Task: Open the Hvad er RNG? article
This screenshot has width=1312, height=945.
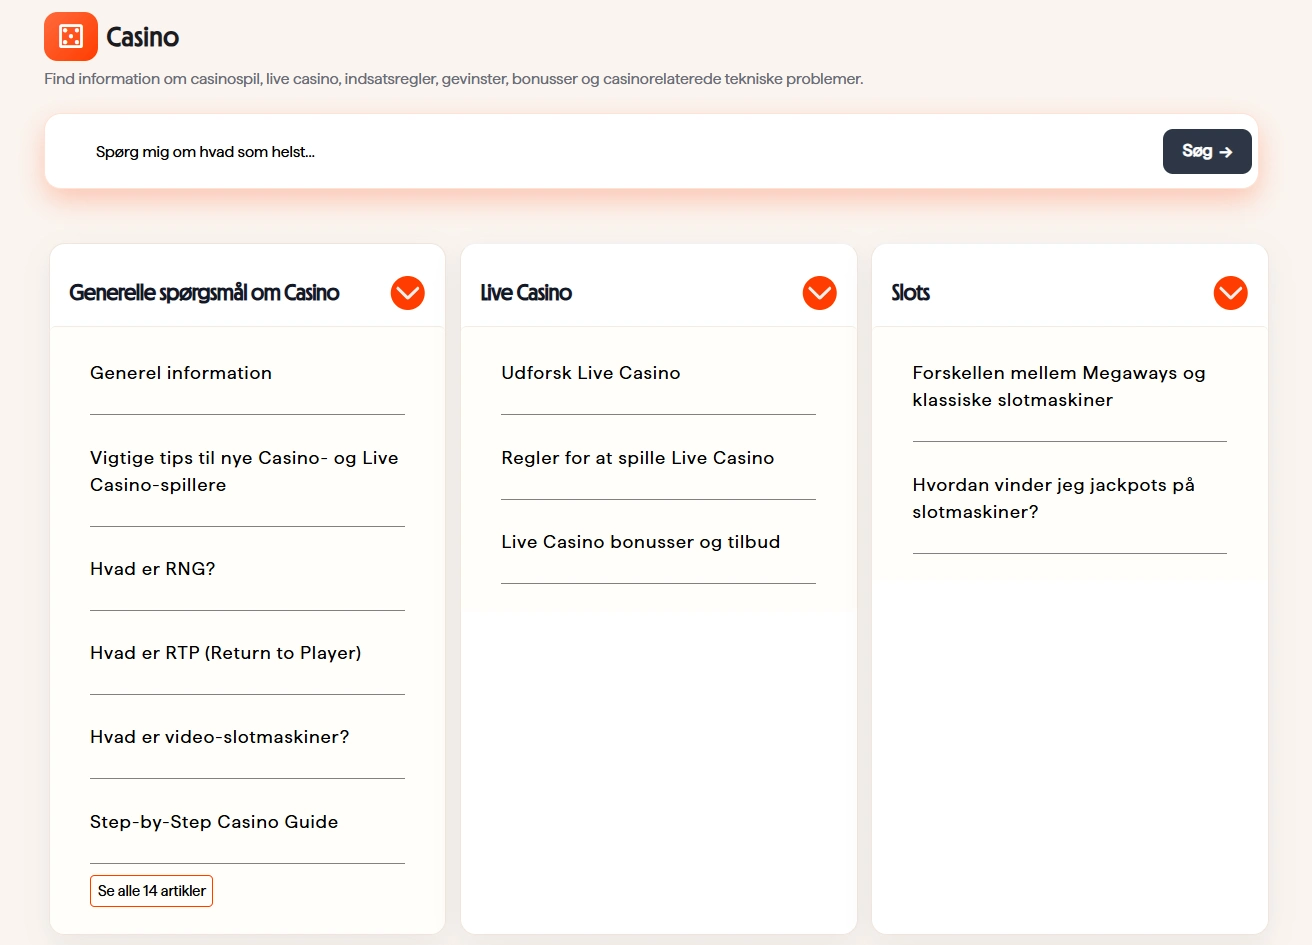Action: click(153, 569)
